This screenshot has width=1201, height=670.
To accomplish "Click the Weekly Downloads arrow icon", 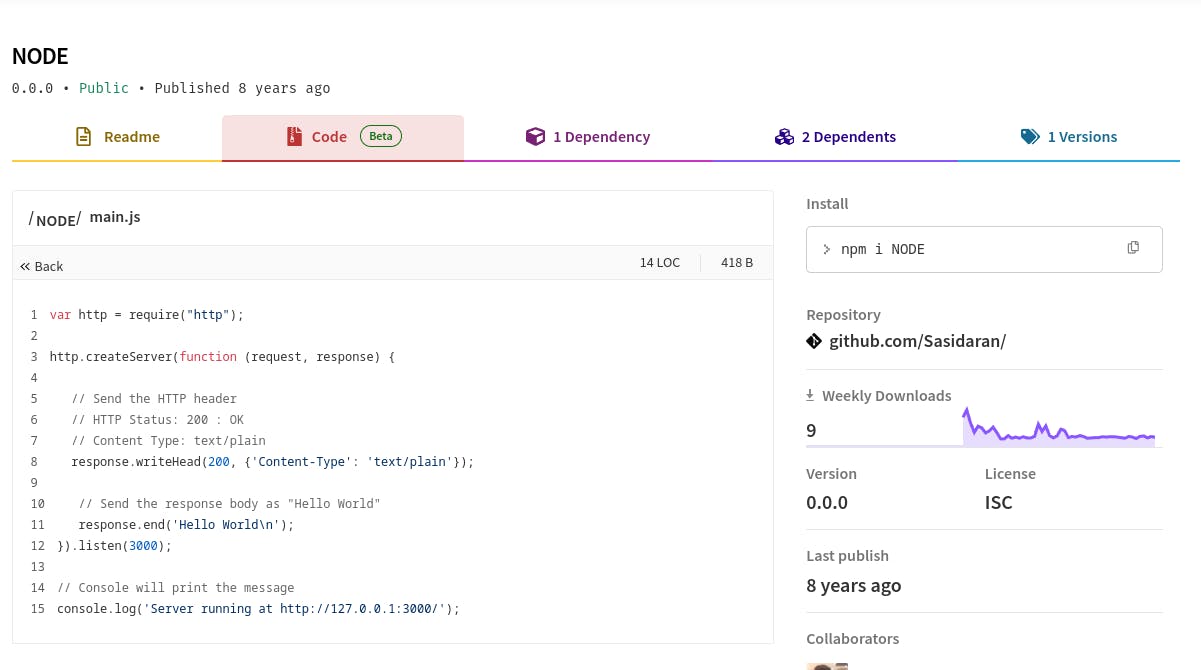I will [x=810, y=396].
